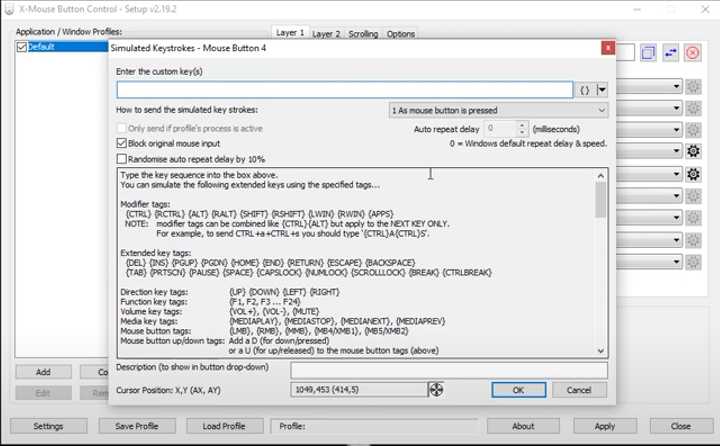Click 'Function key tags:' line in help text
This screenshot has height=446, width=720.
[154, 301]
